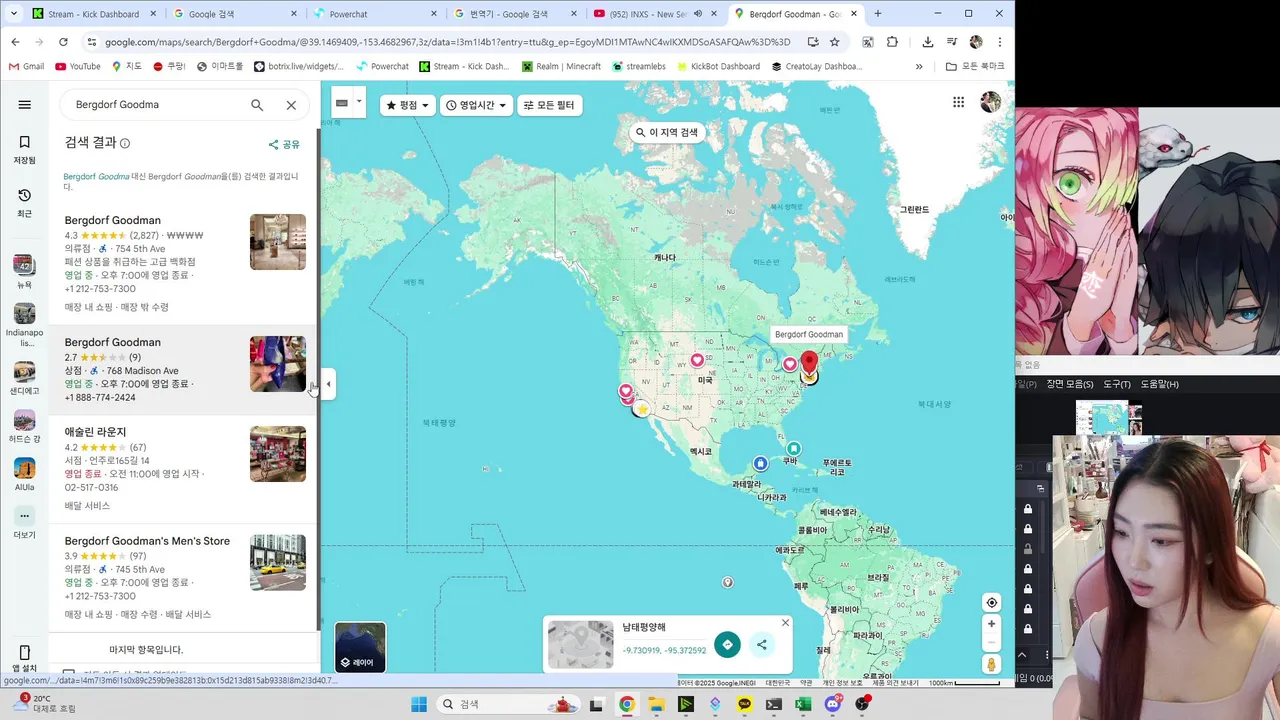Open 도움말(H) menu in OBS window

(1160, 384)
